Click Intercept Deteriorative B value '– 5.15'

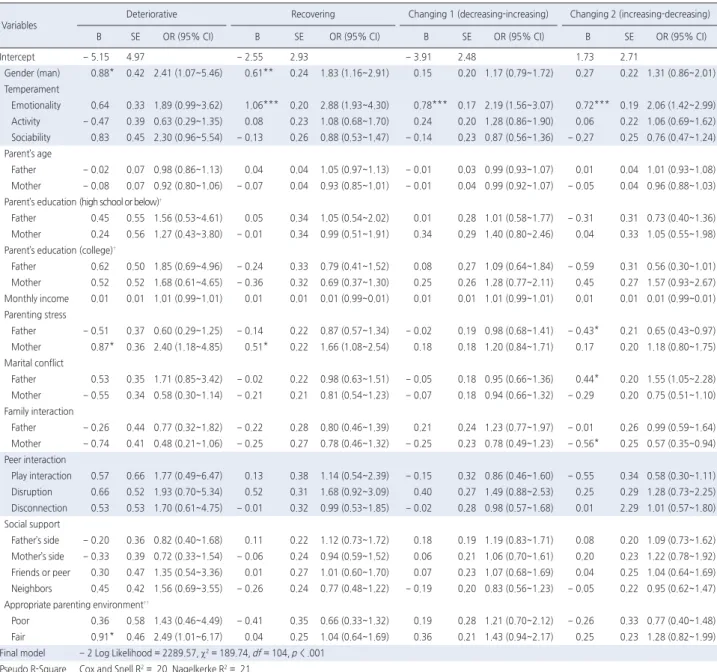point(96,57)
